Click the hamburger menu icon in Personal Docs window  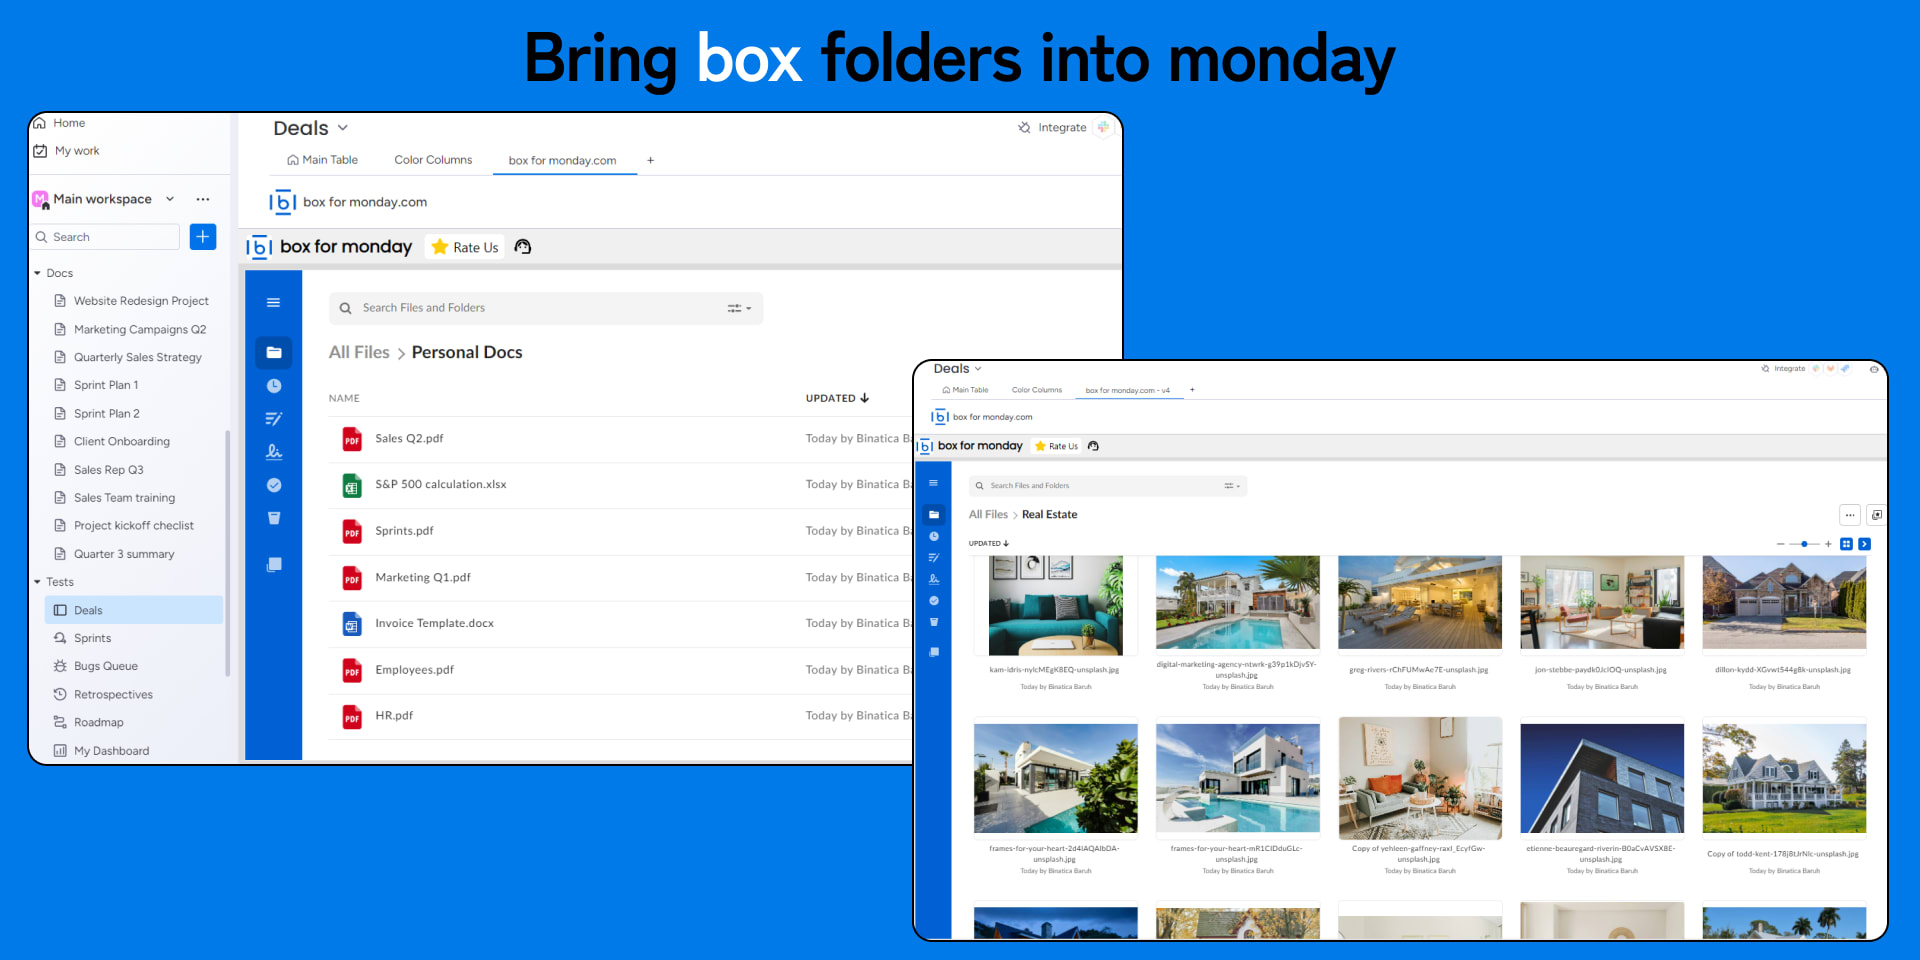pyautogui.click(x=273, y=303)
